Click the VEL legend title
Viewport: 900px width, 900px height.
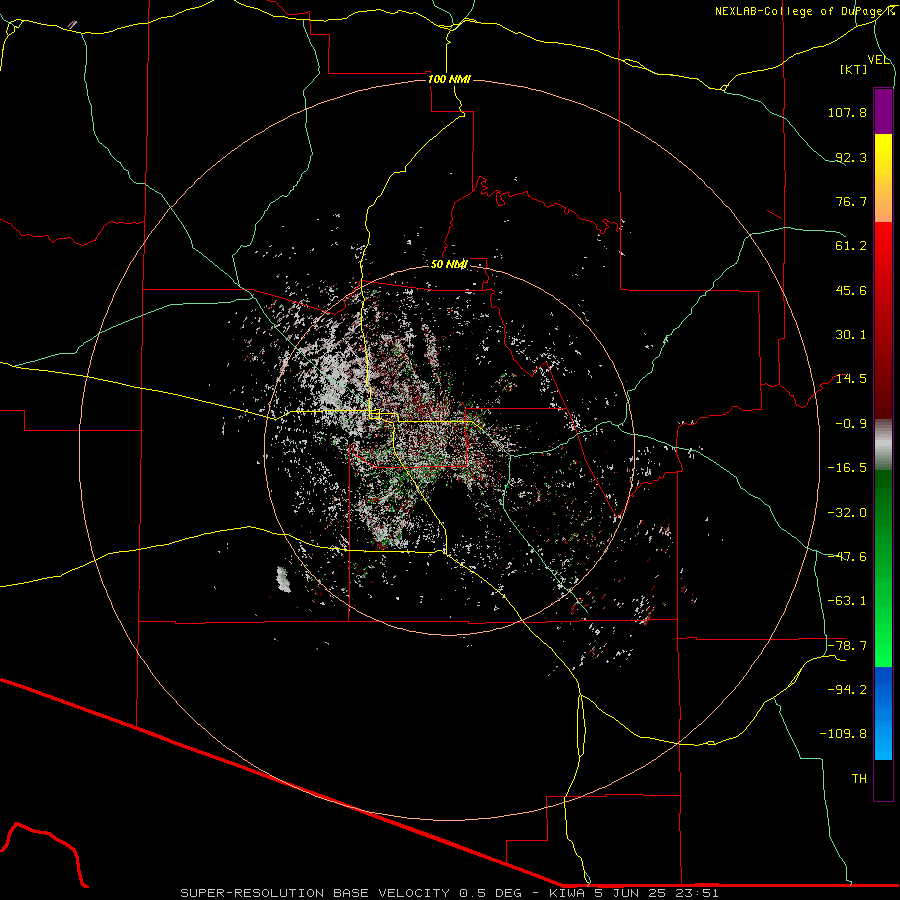click(x=879, y=60)
